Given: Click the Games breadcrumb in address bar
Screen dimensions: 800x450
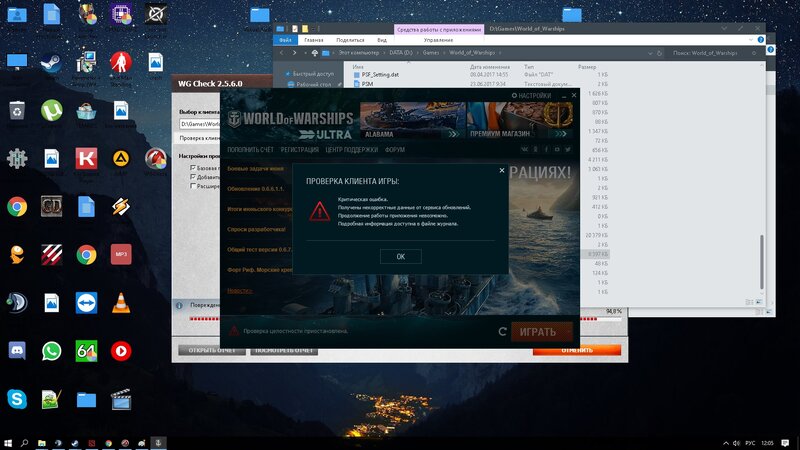Looking at the screenshot, I should (x=431, y=53).
